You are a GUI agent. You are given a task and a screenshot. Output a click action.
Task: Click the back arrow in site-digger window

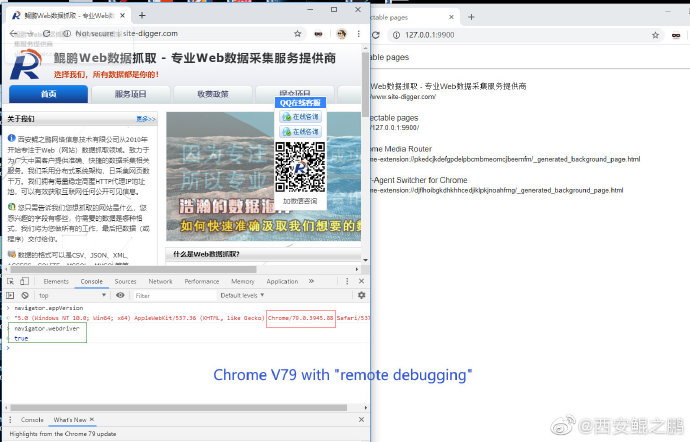click(14, 33)
